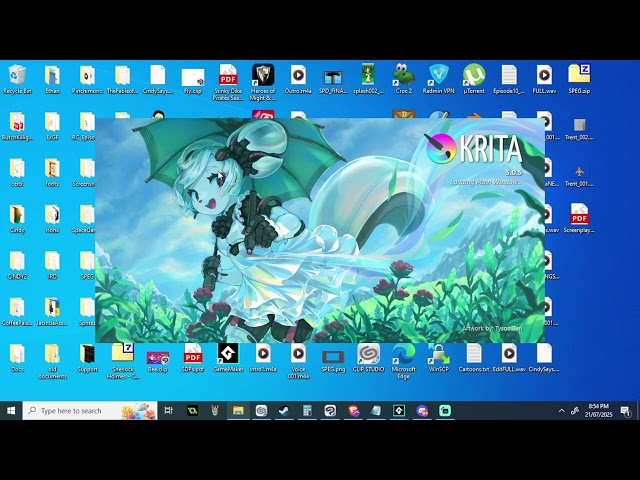Open Calculator from the taskbar
This screenshot has height=480, width=640.
[307, 411]
